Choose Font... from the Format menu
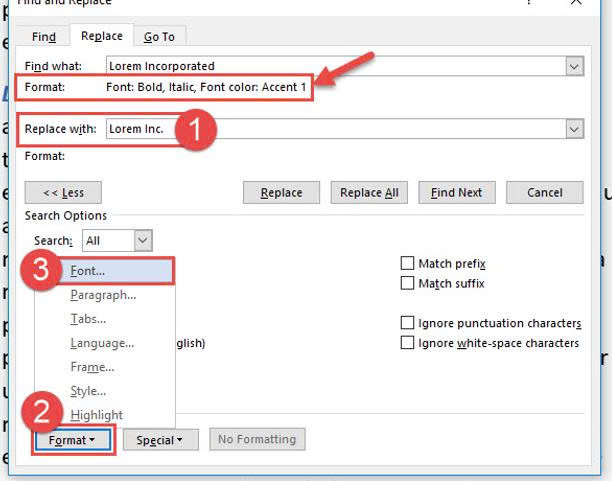 (x=88, y=271)
